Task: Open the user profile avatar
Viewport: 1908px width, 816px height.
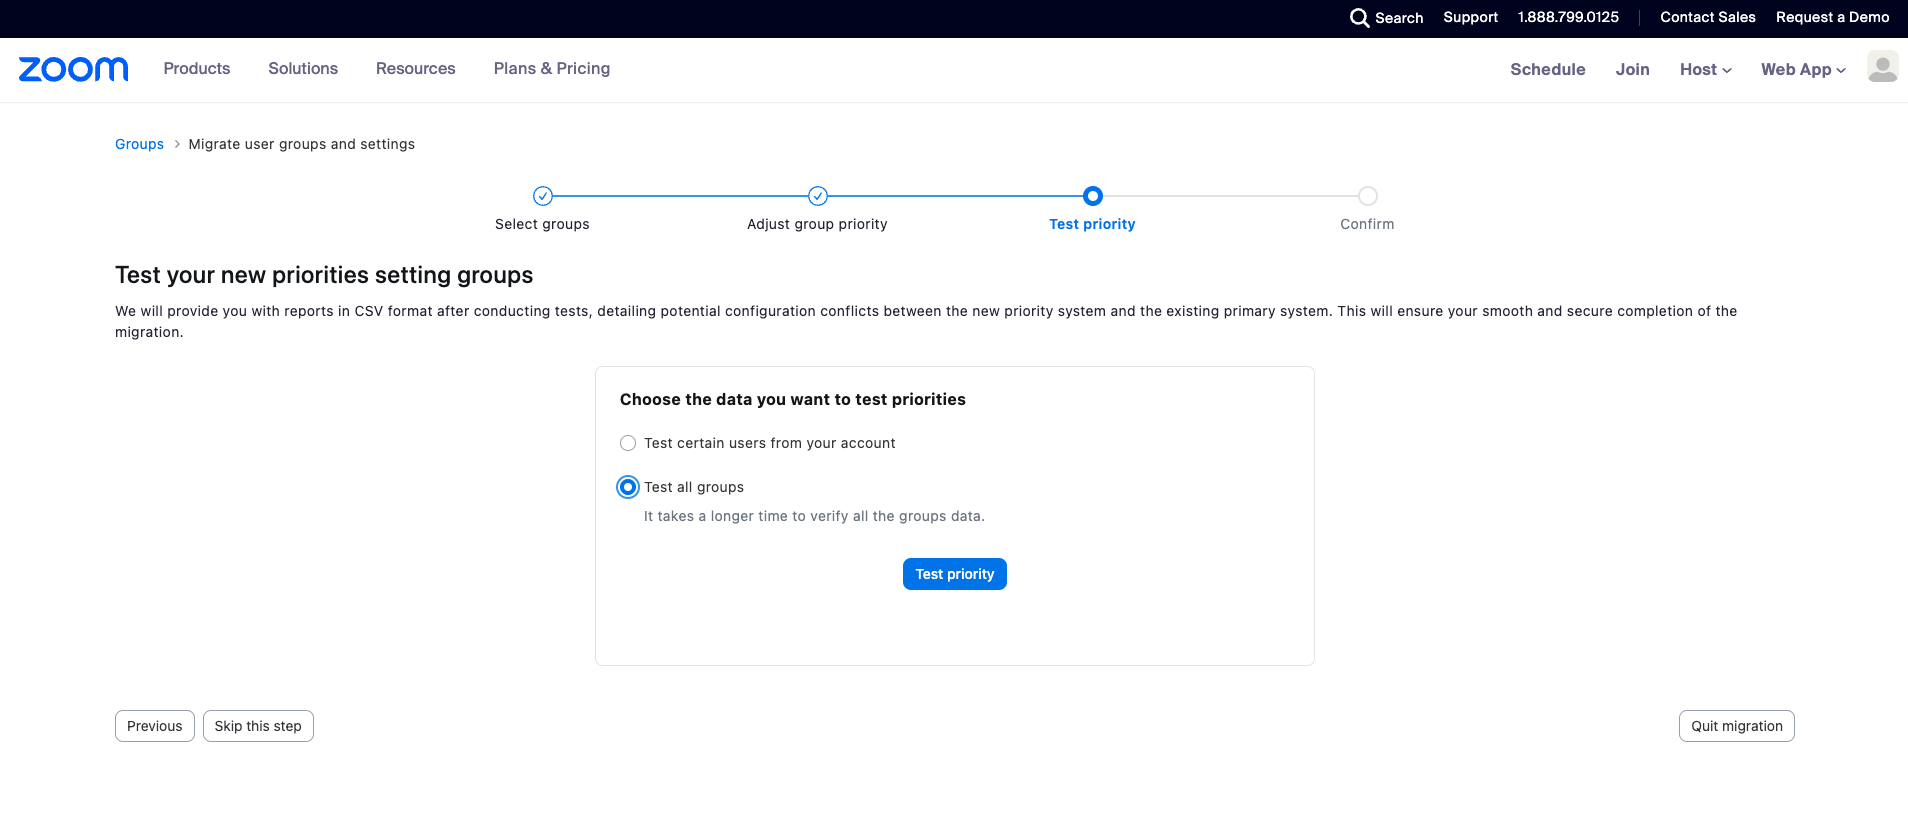Action: 1882,67
